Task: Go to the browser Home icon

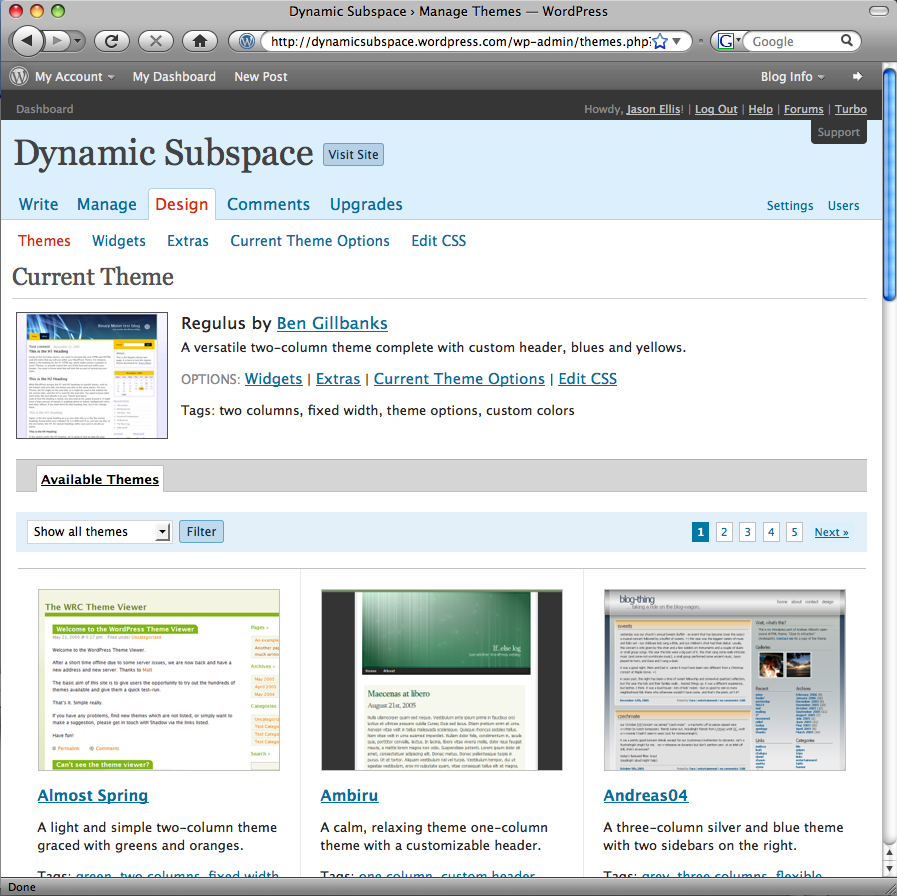Action: click(x=200, y=41)
